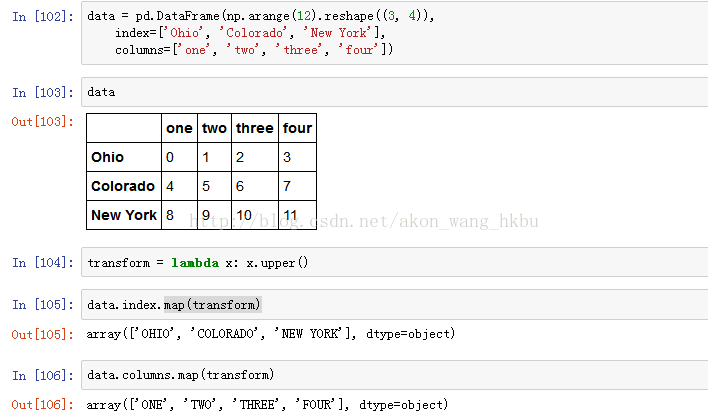
Task: Click the highlighted map(transform) text in In [105]
Action: [212, 305]
